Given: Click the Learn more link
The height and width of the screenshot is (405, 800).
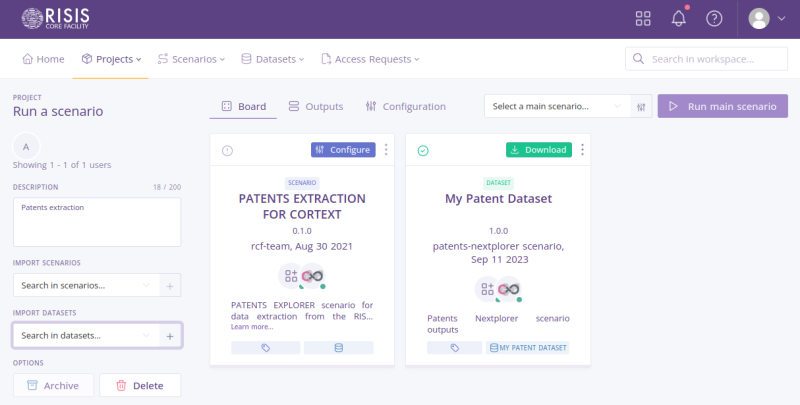Looking at the screenshot, I should 251,327.
